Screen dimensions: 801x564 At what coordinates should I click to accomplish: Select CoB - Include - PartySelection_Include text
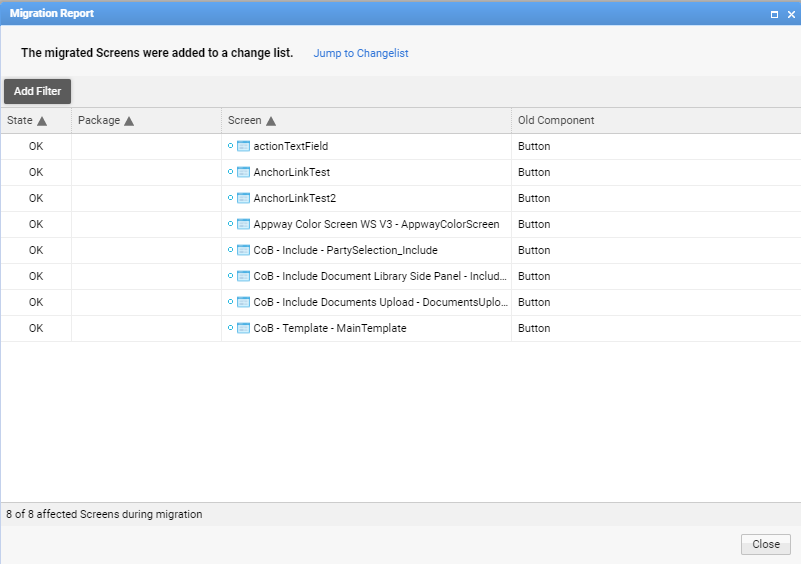pos(345,250)
